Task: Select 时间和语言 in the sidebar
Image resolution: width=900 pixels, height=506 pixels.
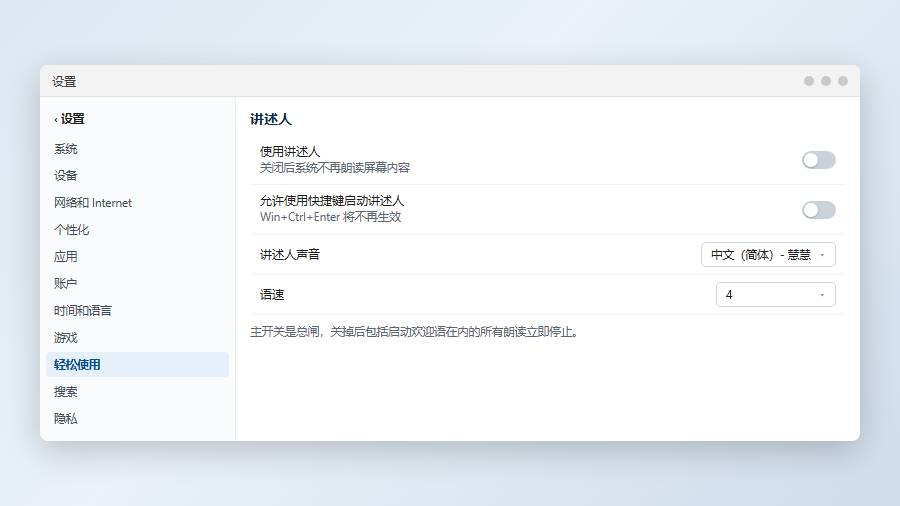Action: pyautogui.click(x=137, y=310)
